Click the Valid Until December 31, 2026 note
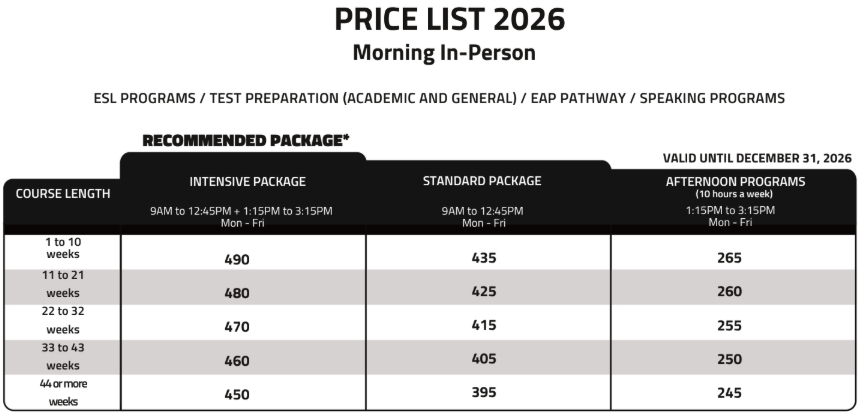860x413 pixels. 756,158
